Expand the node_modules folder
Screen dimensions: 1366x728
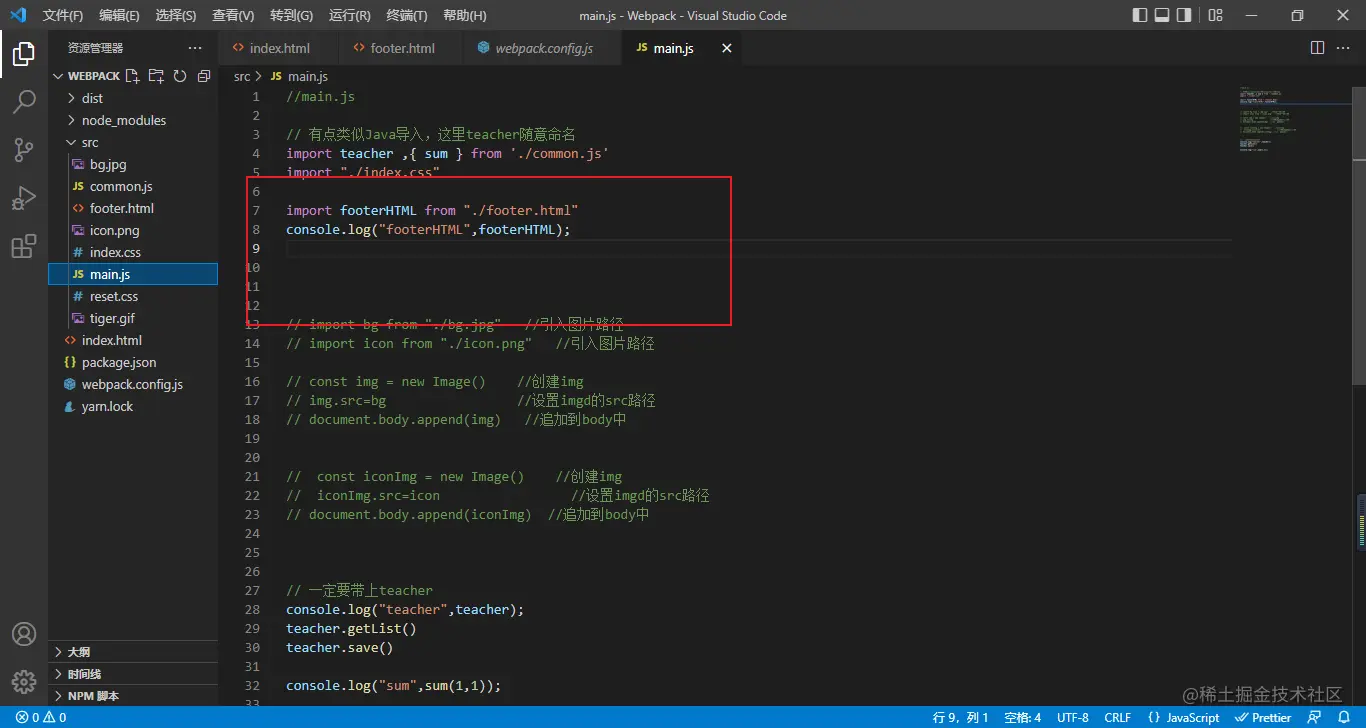pos(133,120)
